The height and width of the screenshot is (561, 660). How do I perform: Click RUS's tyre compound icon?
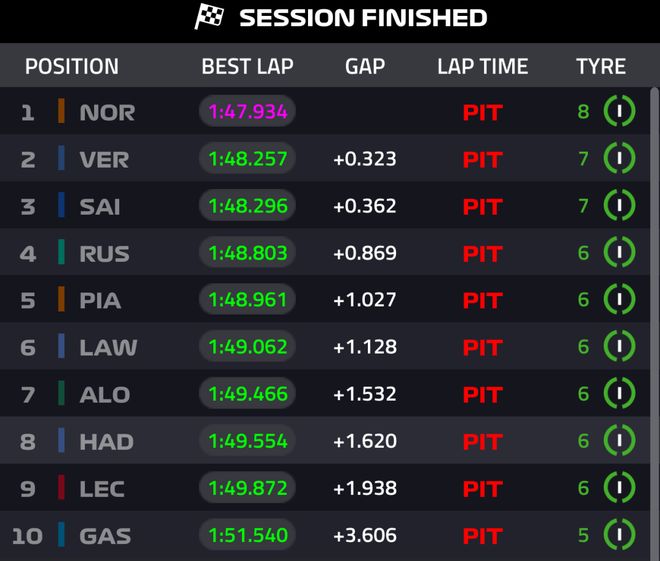click(620, 252)
